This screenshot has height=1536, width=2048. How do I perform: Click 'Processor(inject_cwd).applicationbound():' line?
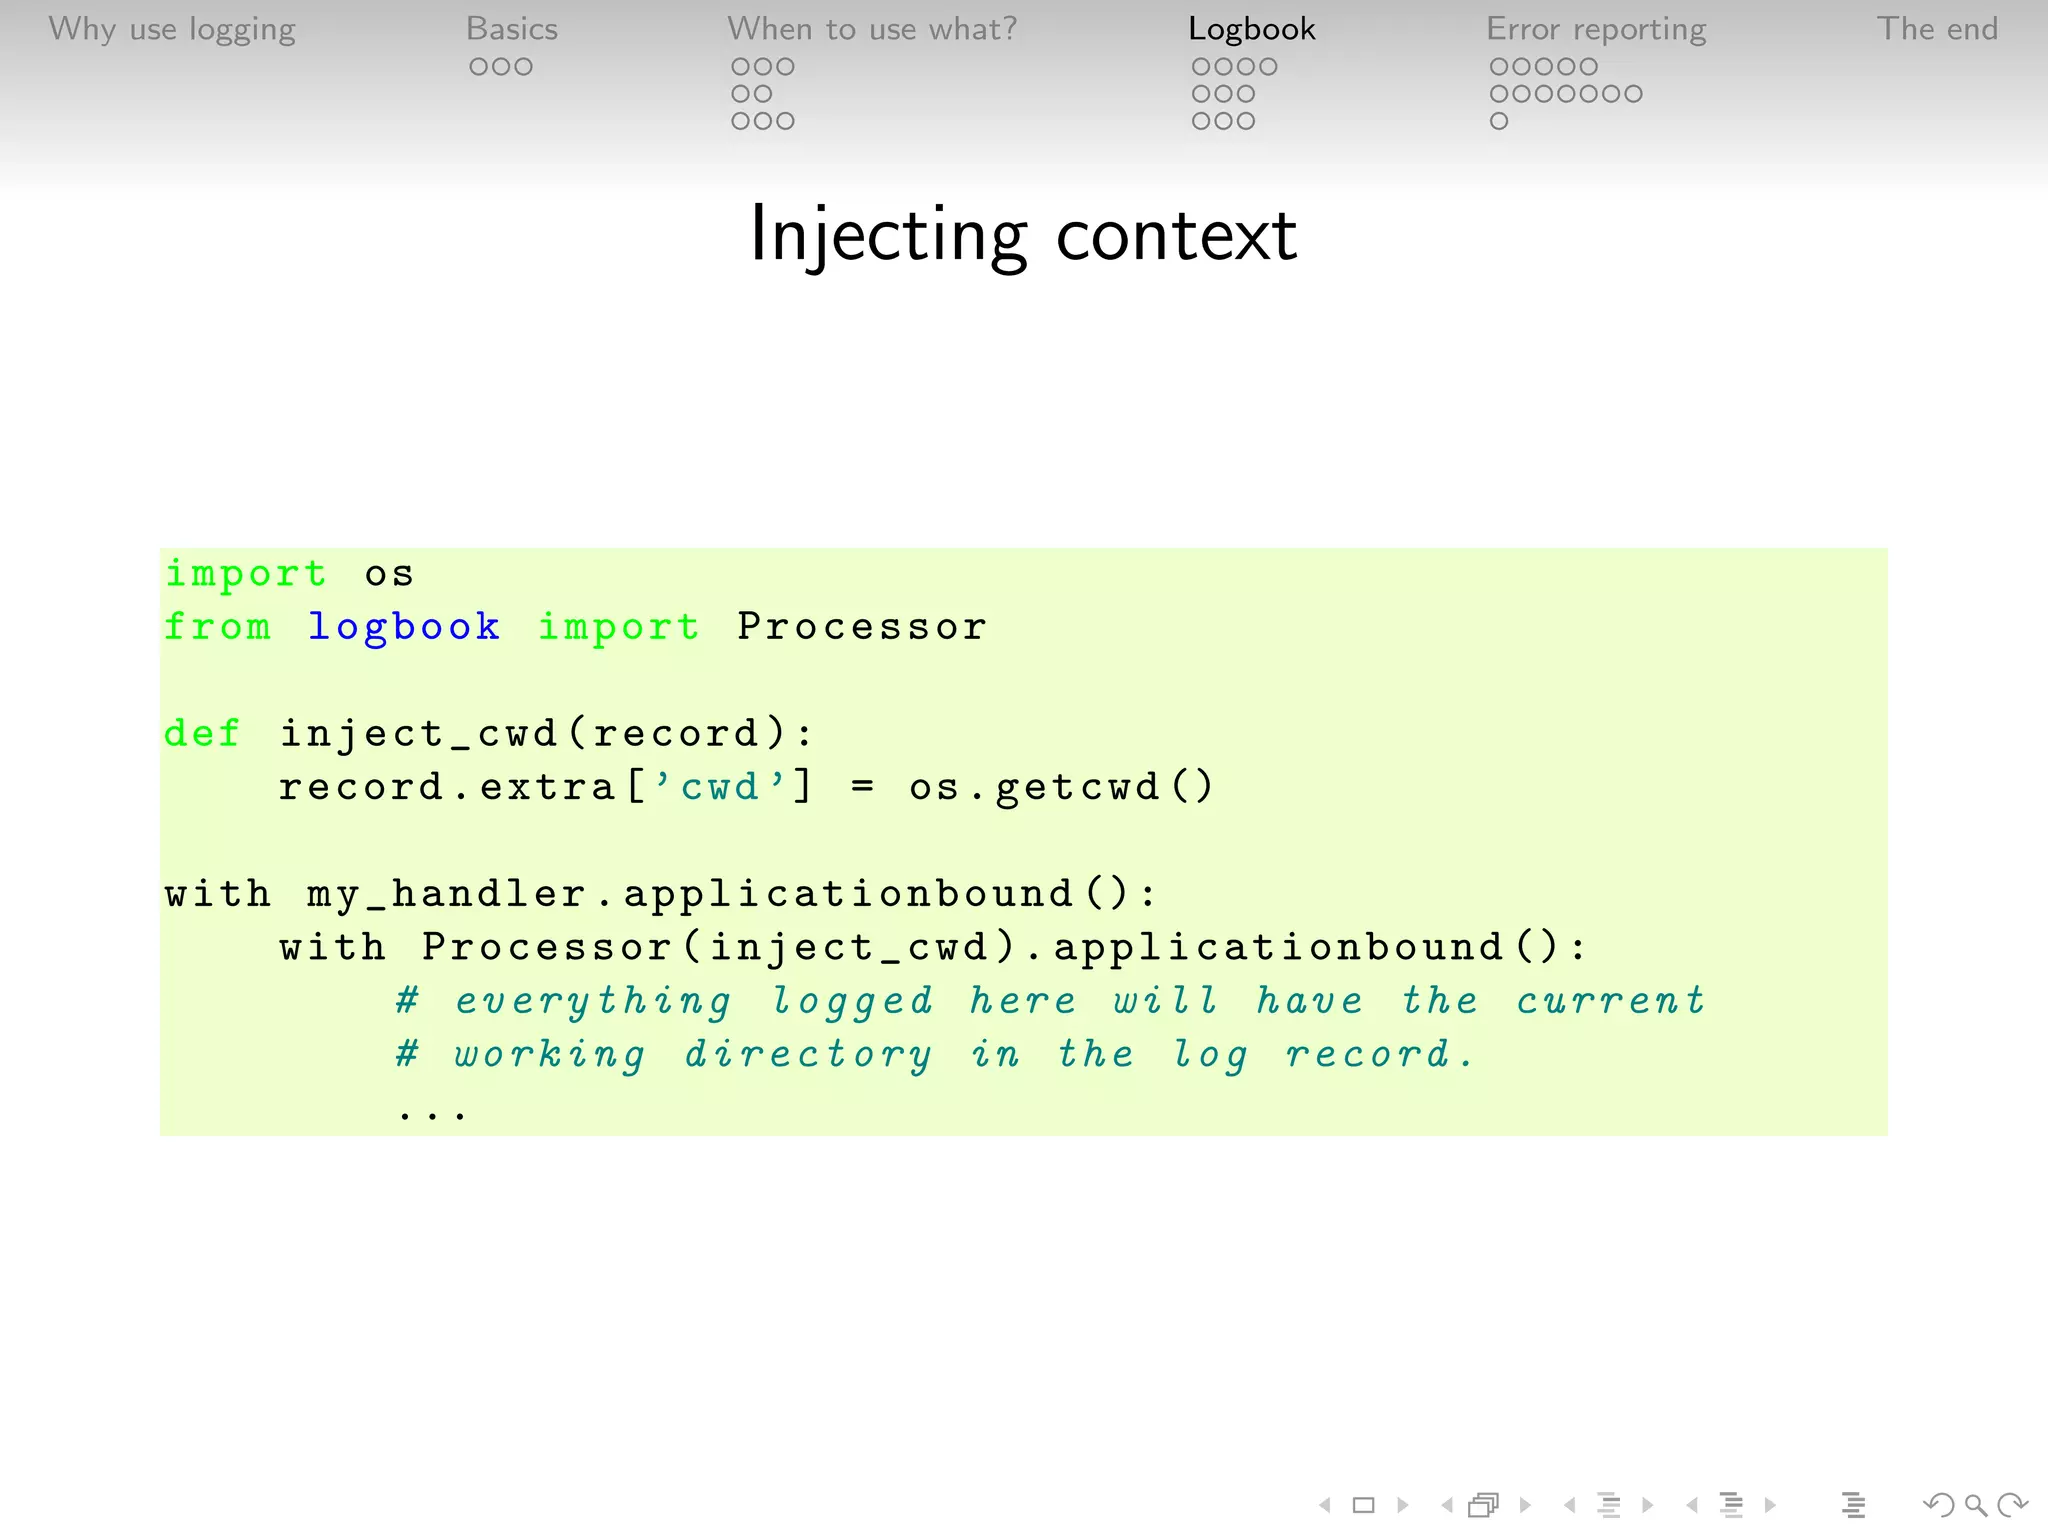click(1004, 947)
